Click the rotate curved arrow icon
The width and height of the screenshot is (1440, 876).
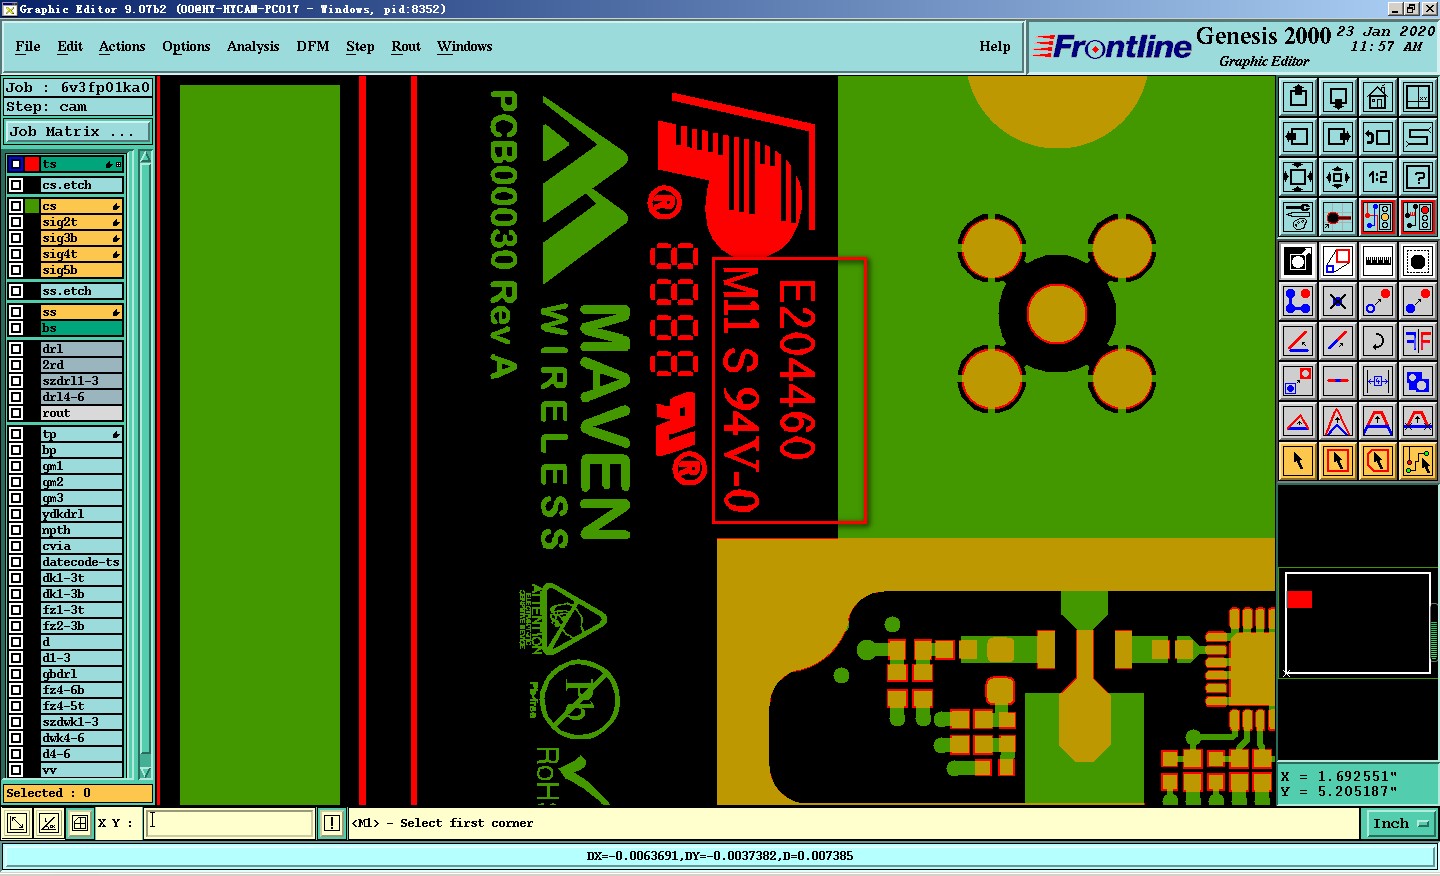coord(1378,341)
